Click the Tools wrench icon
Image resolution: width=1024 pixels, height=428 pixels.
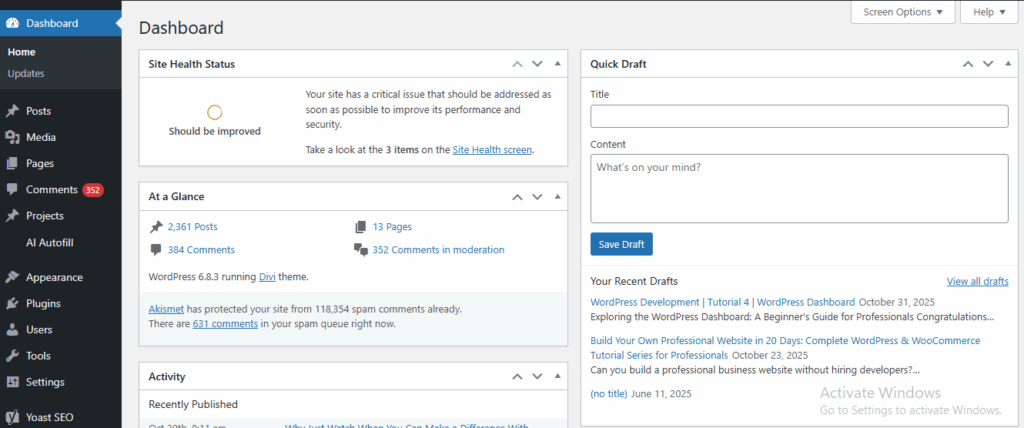[x=12, y=356]
